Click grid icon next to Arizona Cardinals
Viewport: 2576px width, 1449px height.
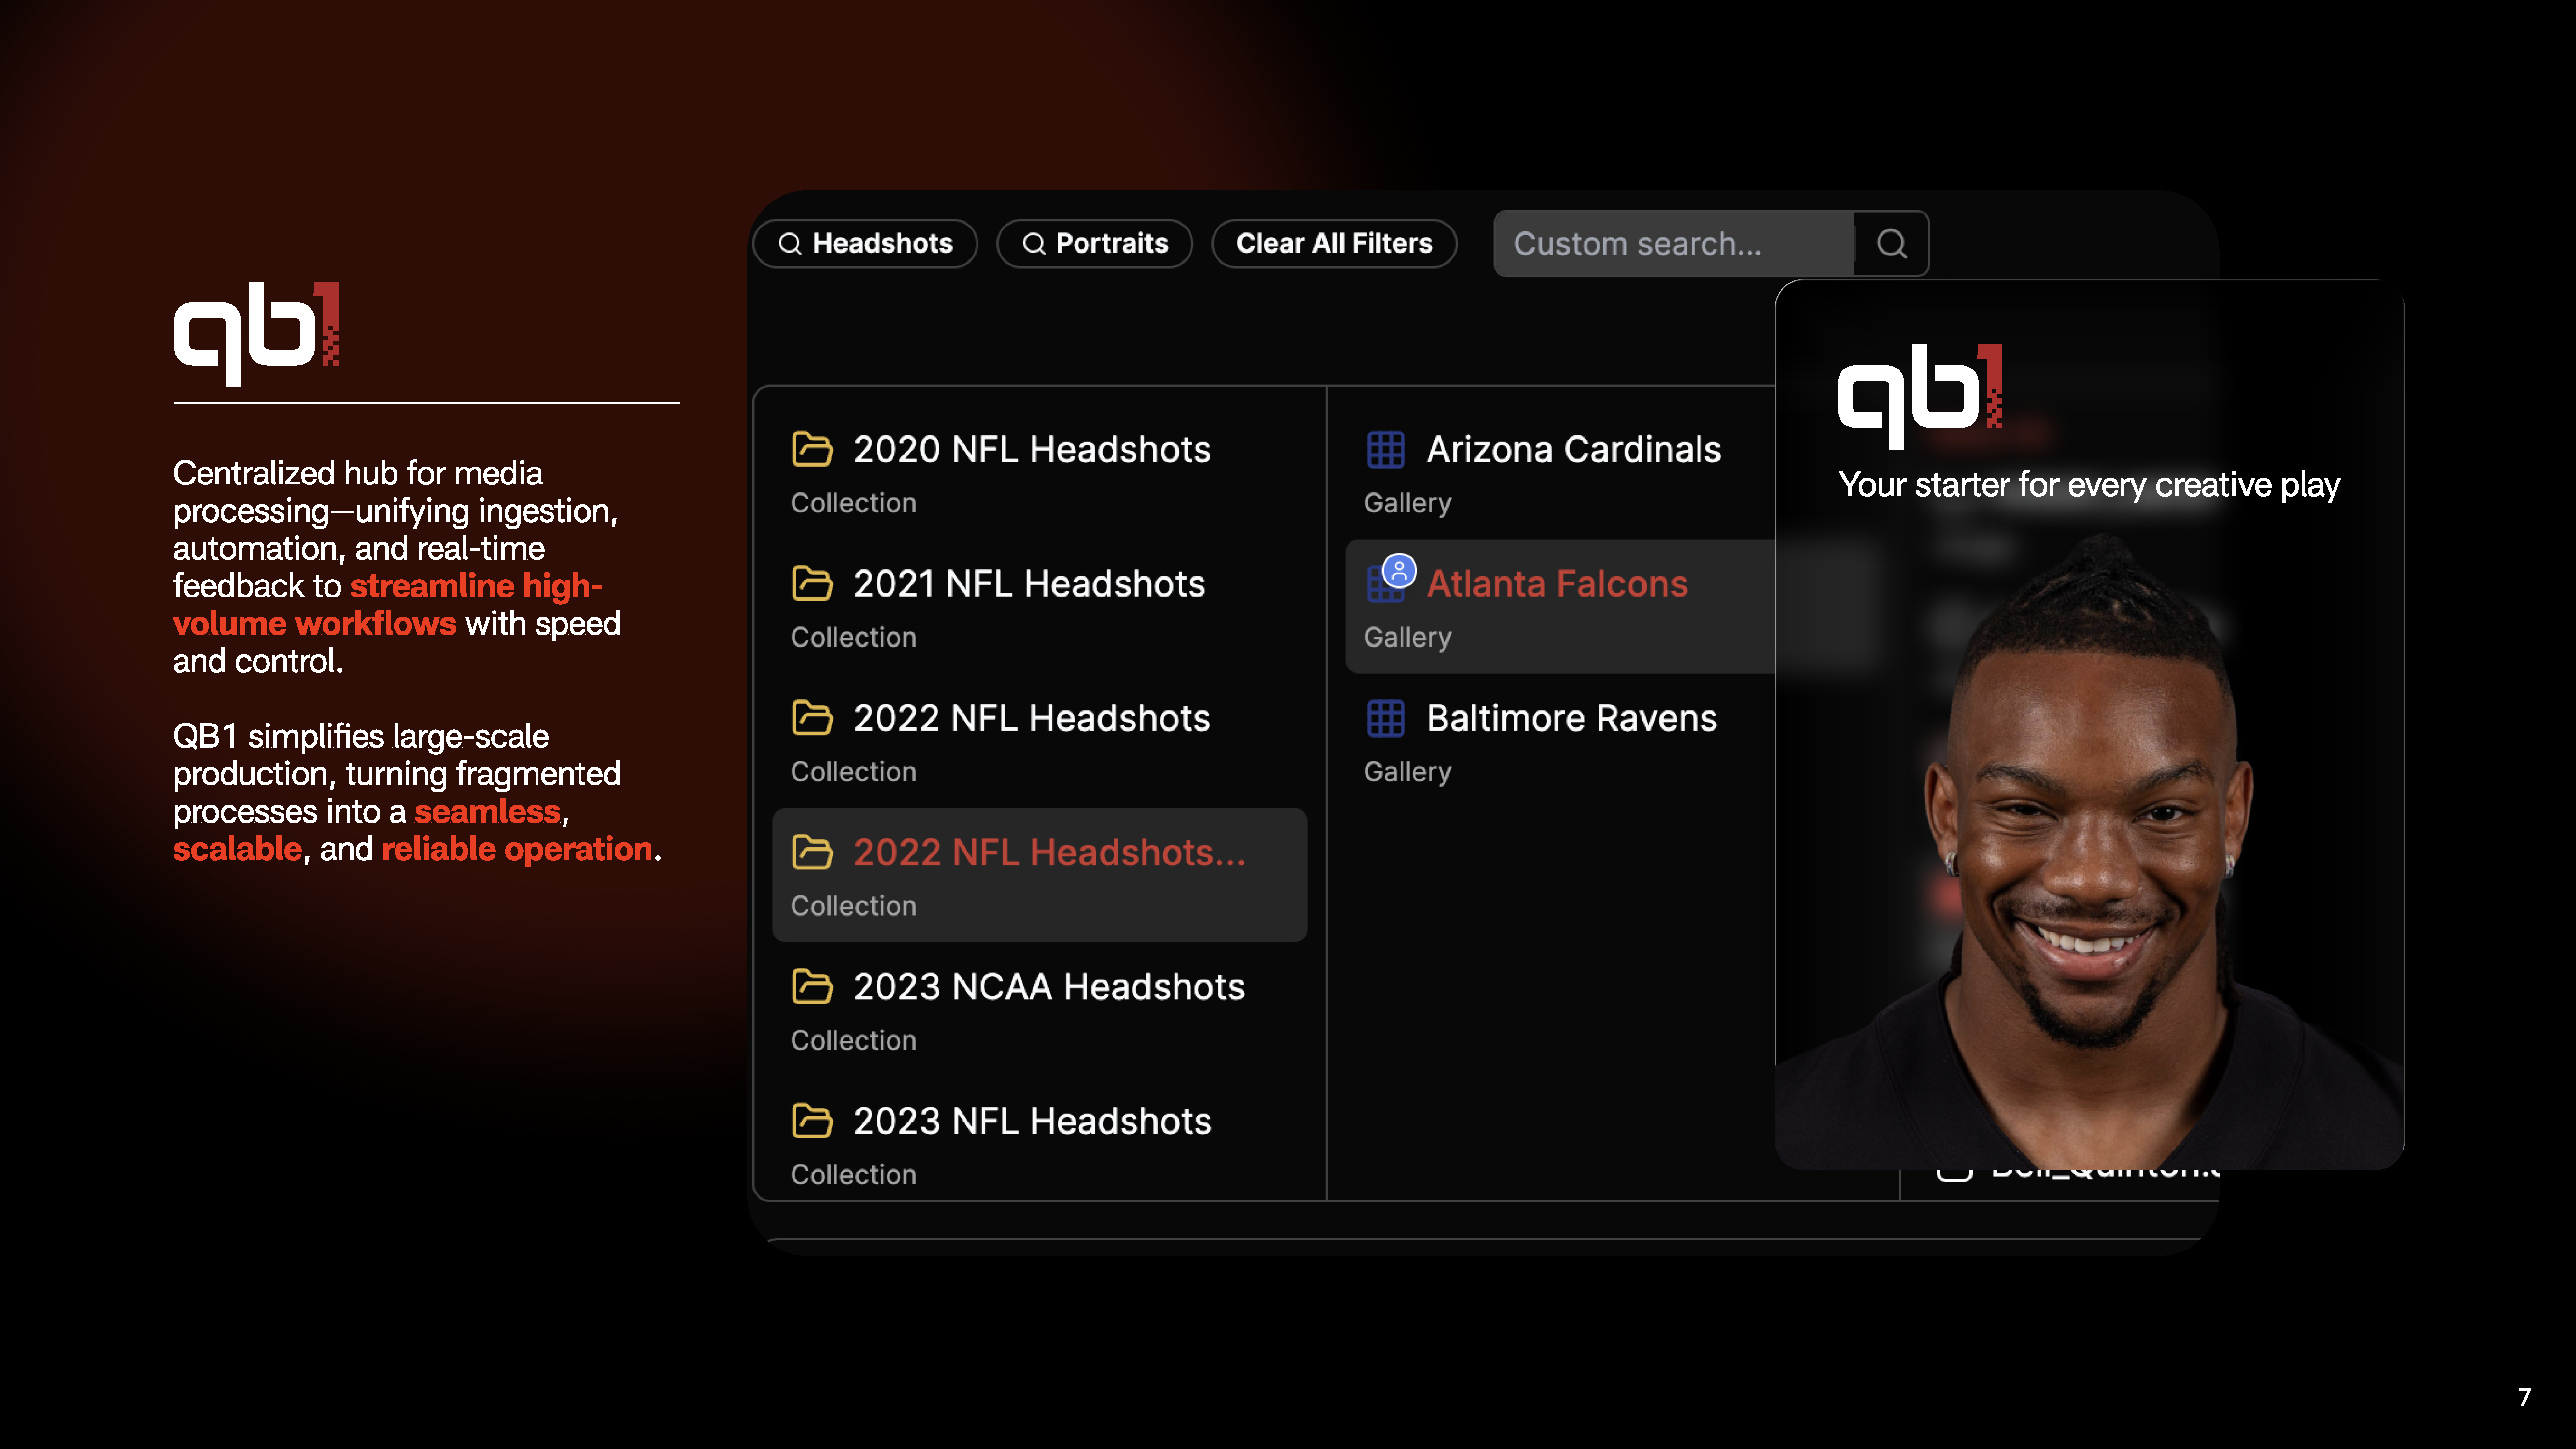(x=1385, y=449)
